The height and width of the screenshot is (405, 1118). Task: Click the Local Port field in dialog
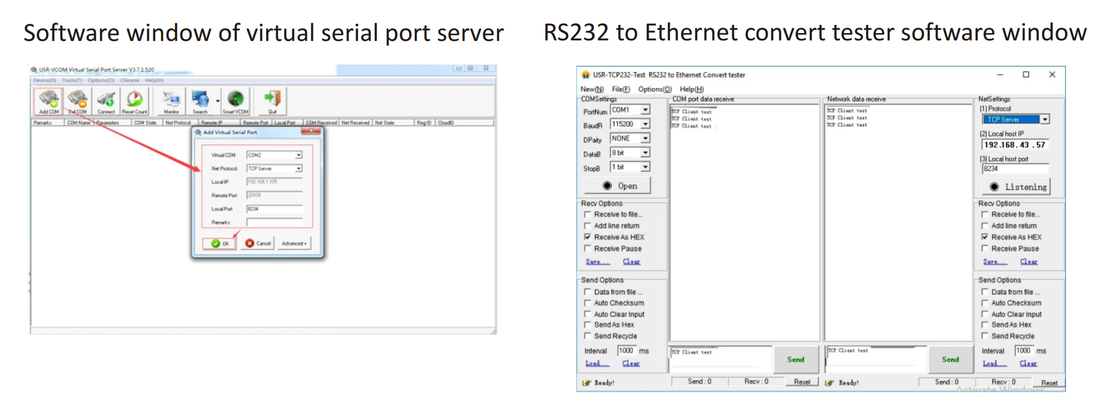pos(273,209)
